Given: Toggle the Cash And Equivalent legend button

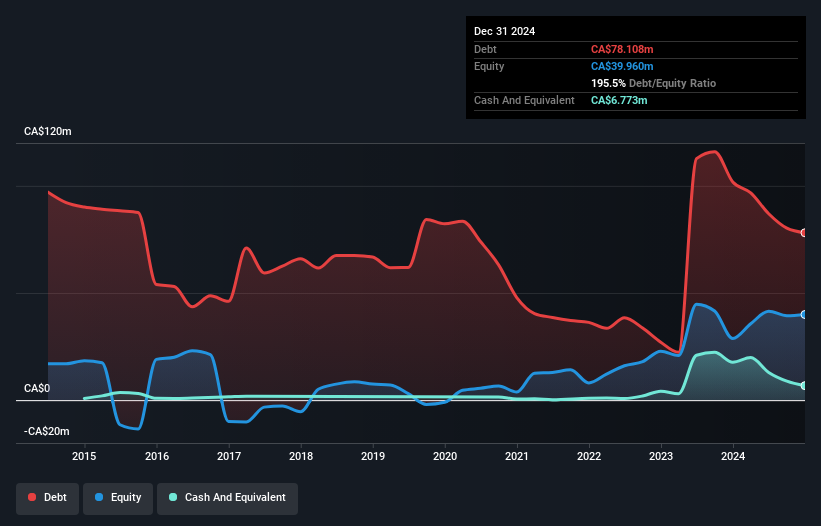Looking at the screenshot, I should 227,497.
